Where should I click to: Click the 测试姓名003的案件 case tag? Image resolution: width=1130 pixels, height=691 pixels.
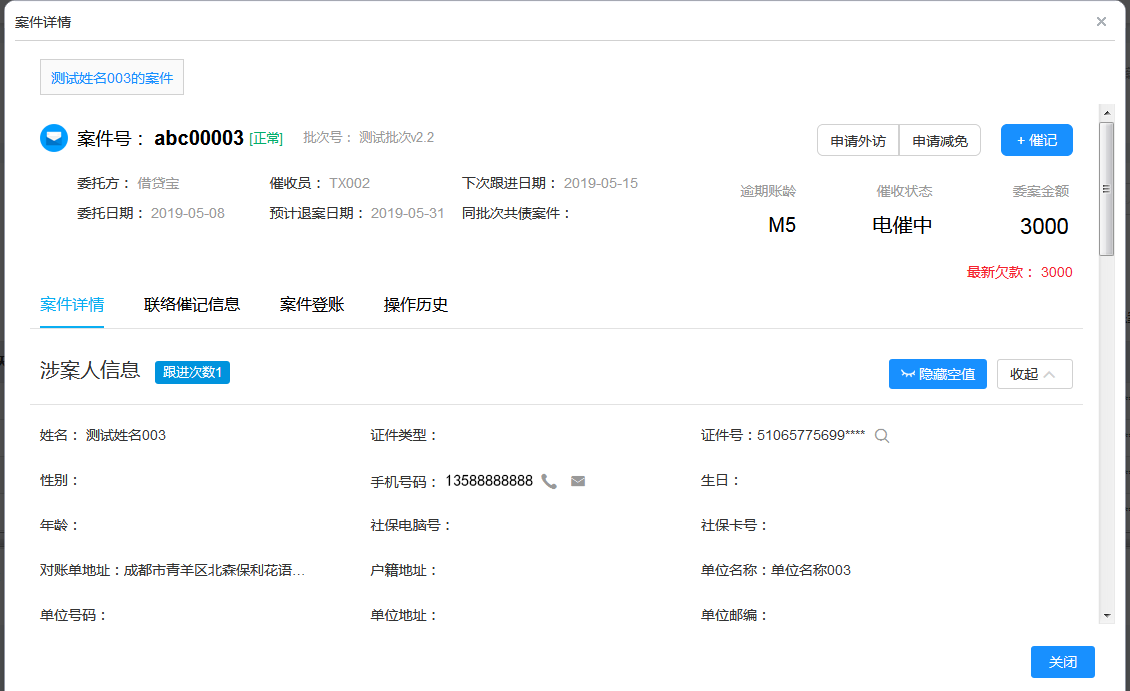pyautogui.click(x=112, y=78)
